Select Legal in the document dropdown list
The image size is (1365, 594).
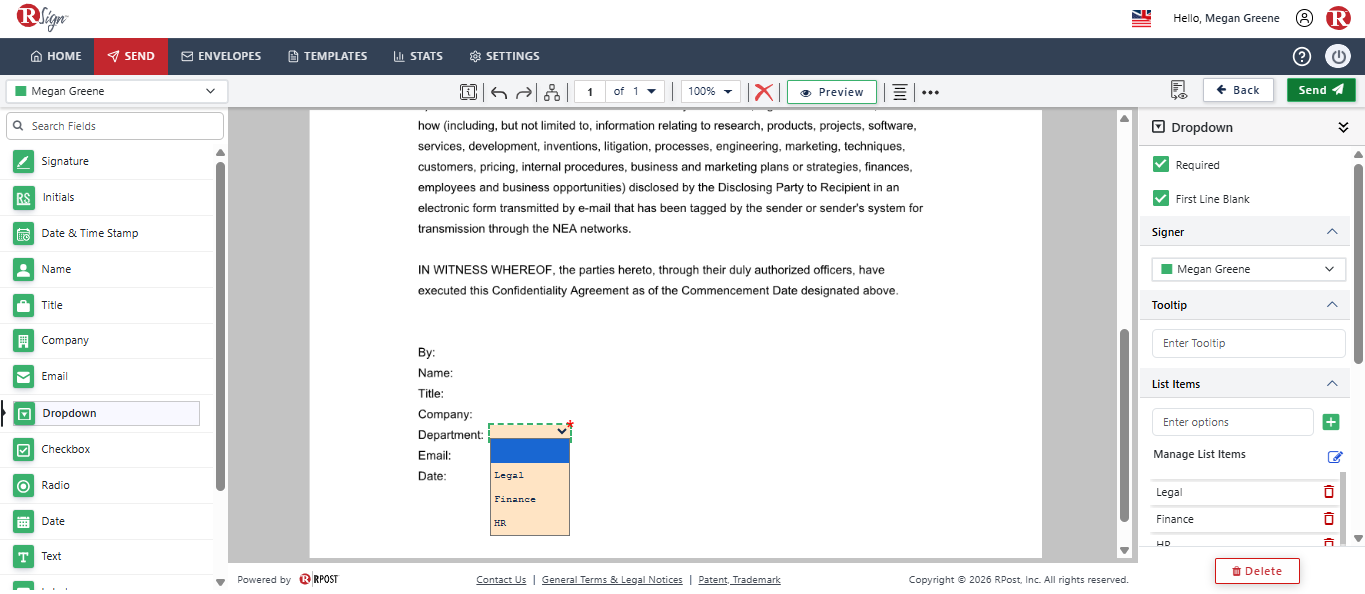click(x=530, y=475)
